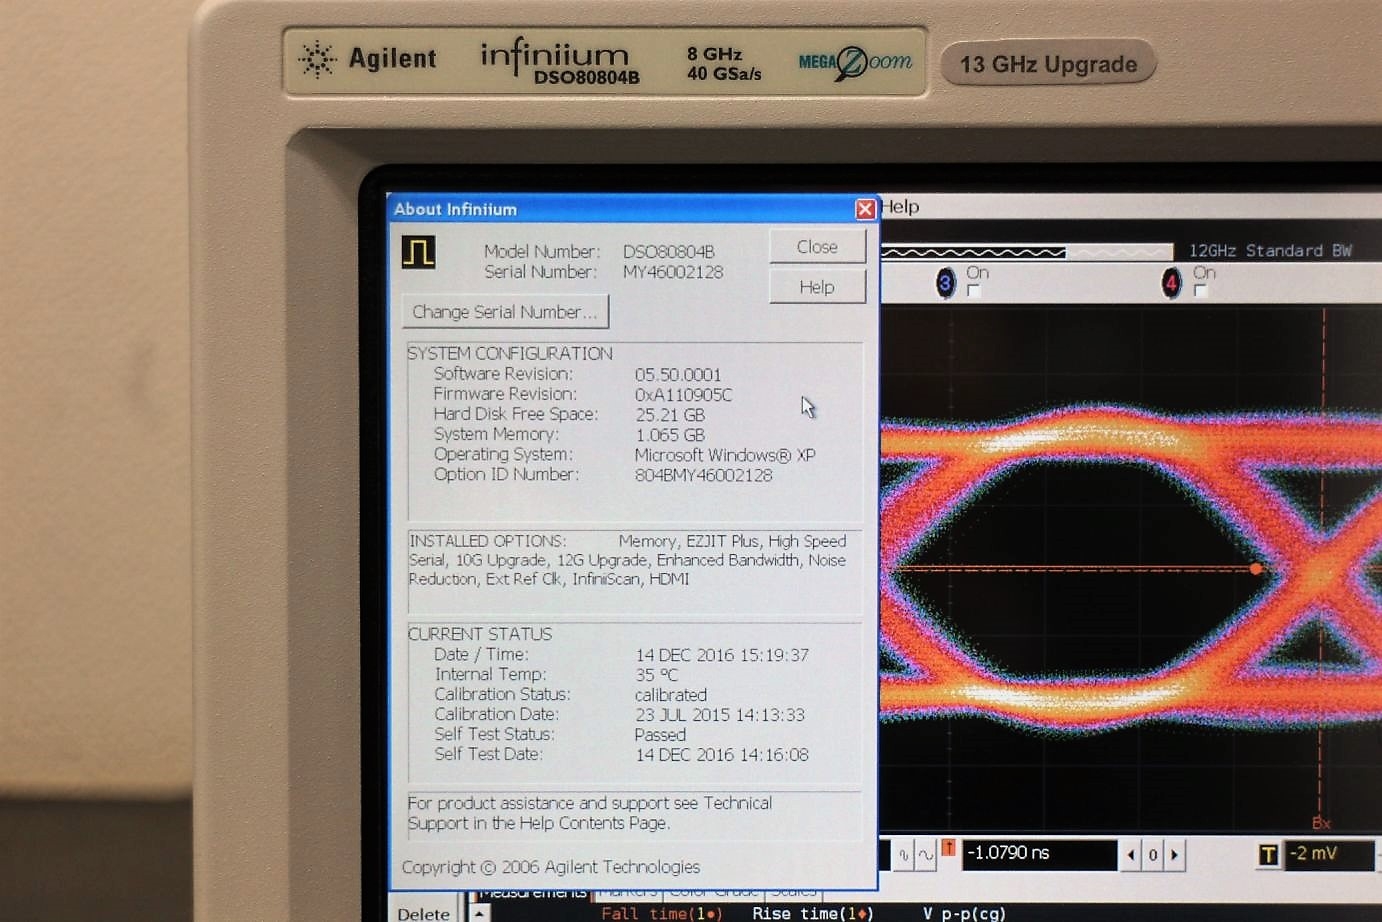
Task: Click the option ID 804BMY46002128
Action: [x=704, y=475]
